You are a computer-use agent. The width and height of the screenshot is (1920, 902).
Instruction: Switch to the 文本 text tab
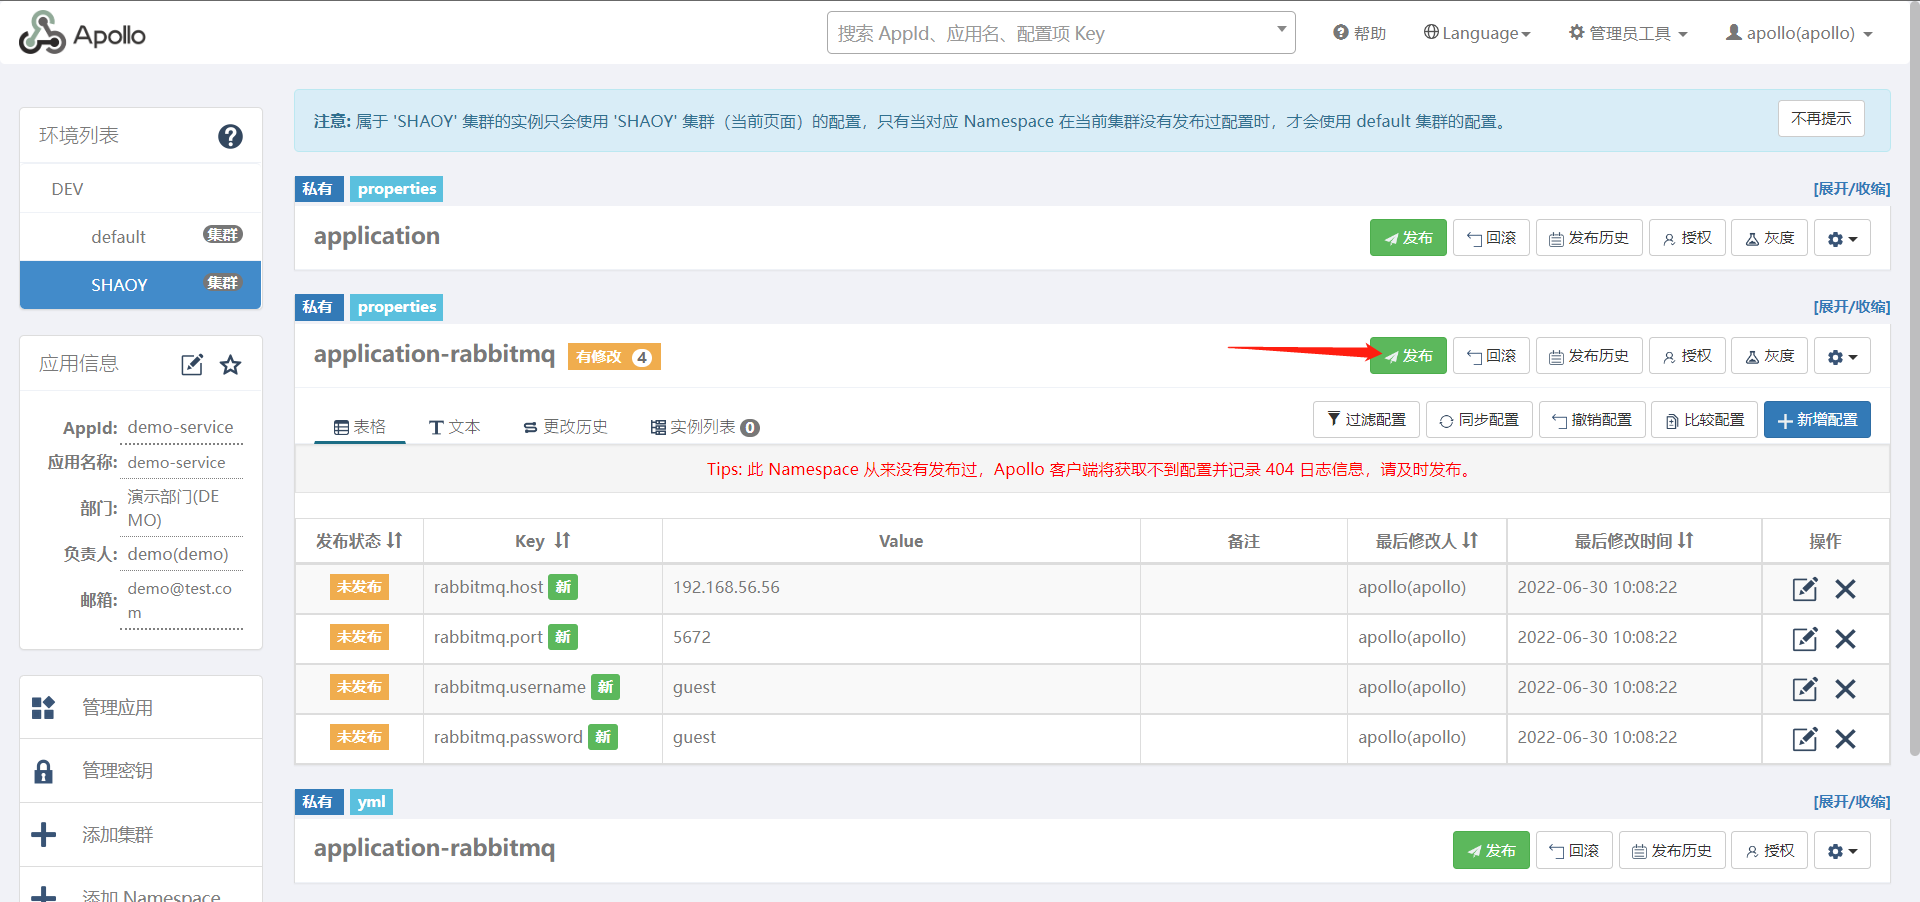tap(455, 427)
